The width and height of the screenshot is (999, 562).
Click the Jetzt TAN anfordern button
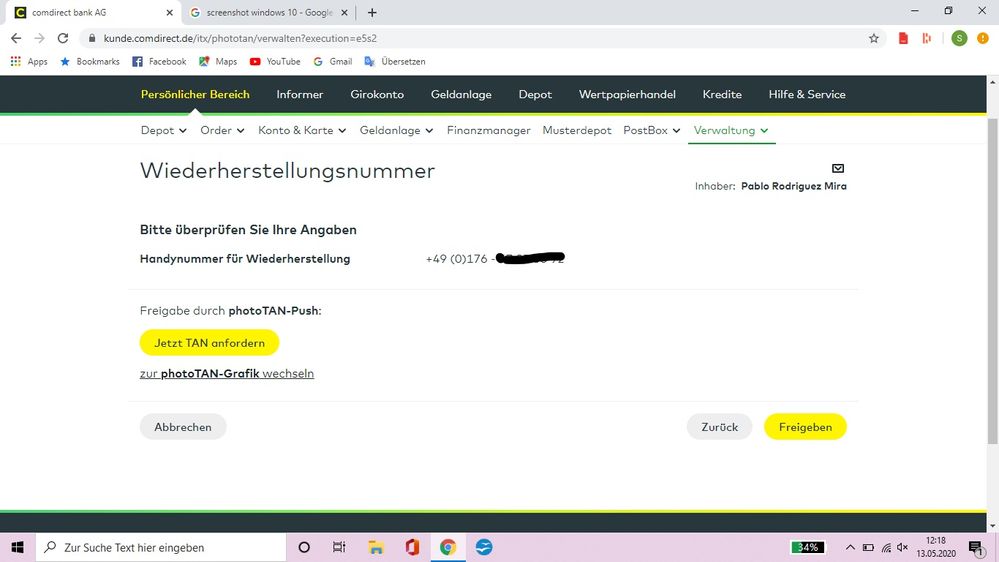(x=209, y=343)
